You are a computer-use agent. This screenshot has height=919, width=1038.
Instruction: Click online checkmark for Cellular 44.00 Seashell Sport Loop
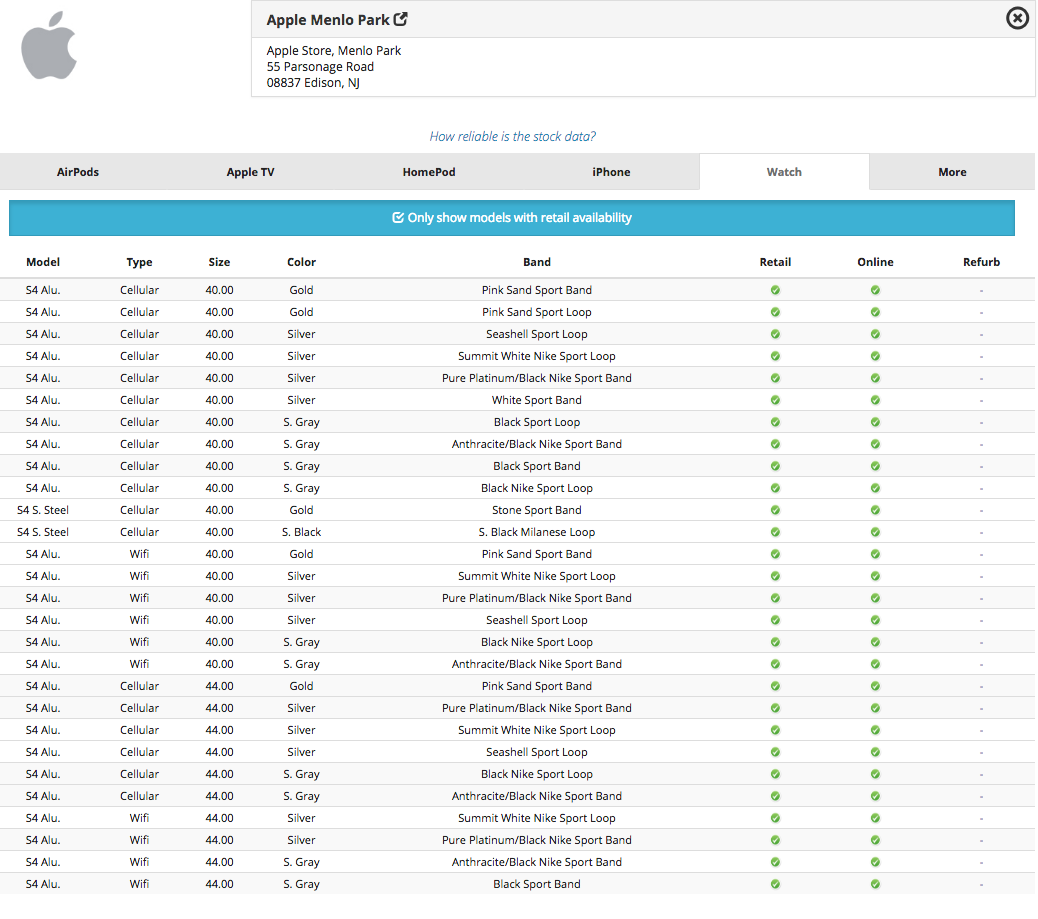click(875, 752)
